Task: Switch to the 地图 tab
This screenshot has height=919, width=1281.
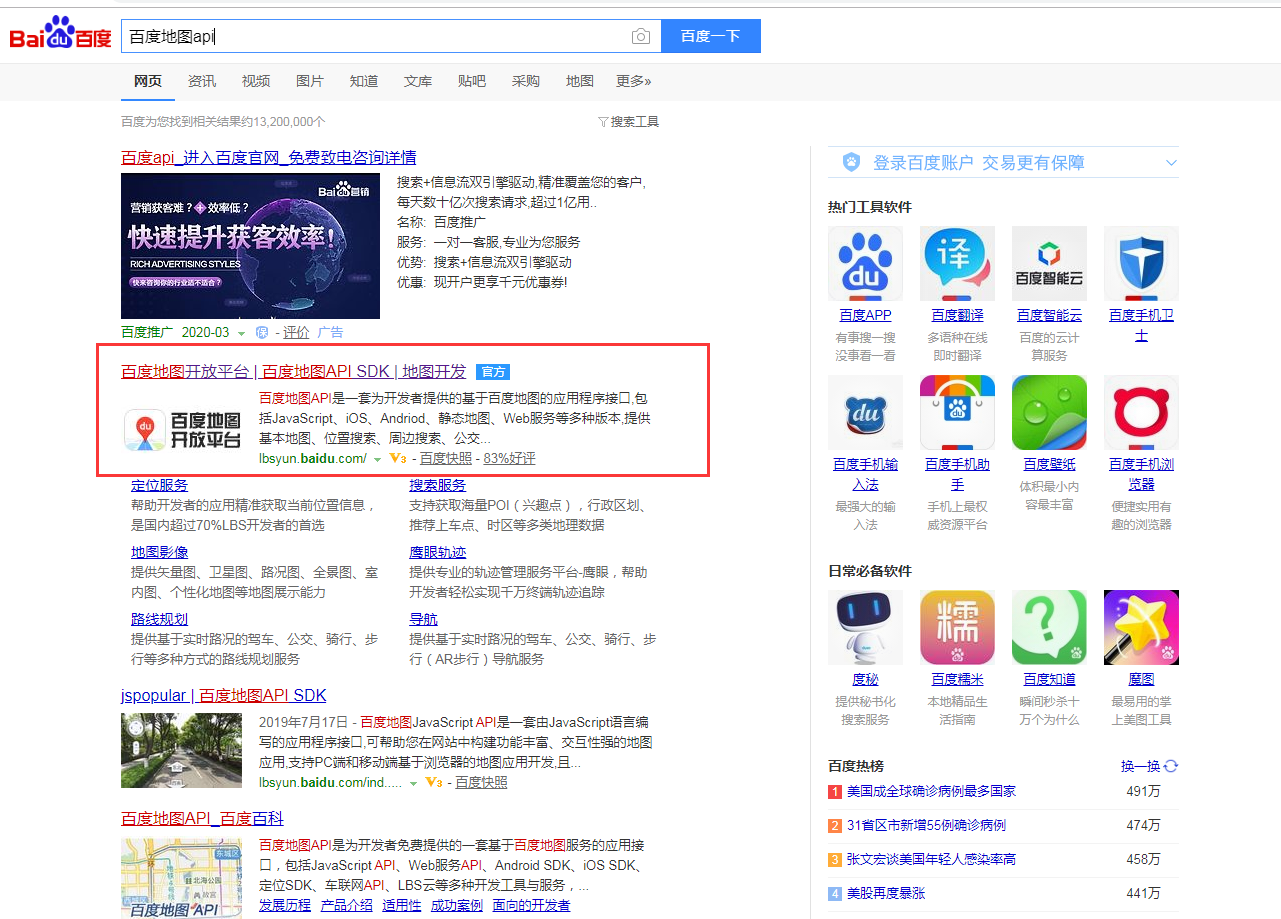Action: [580, 81]
